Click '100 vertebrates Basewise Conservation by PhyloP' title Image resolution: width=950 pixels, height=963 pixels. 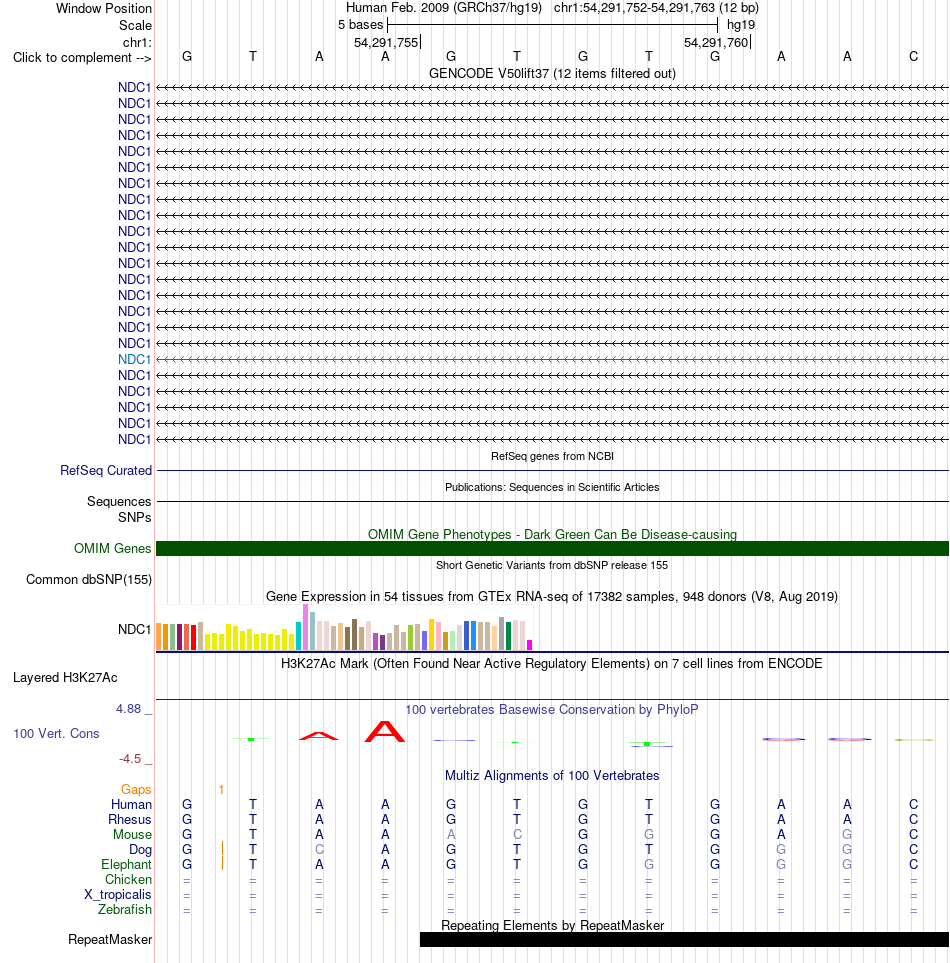click(x=552, y=709)
